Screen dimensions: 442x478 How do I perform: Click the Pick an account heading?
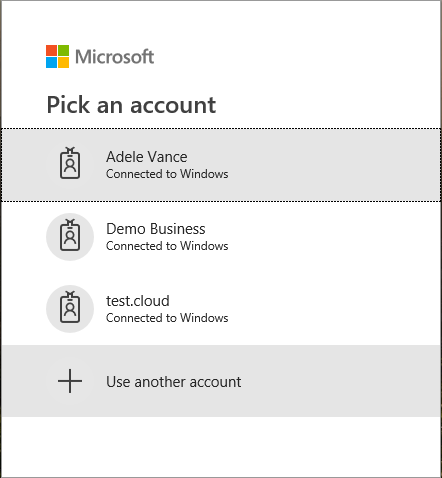tap(131, 105)
